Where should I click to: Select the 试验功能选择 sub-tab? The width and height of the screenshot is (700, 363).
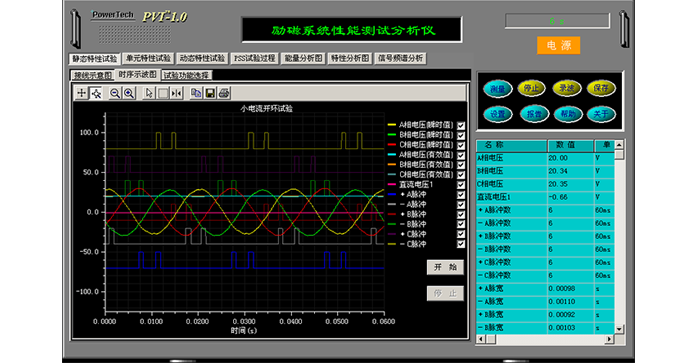(186, 75)
